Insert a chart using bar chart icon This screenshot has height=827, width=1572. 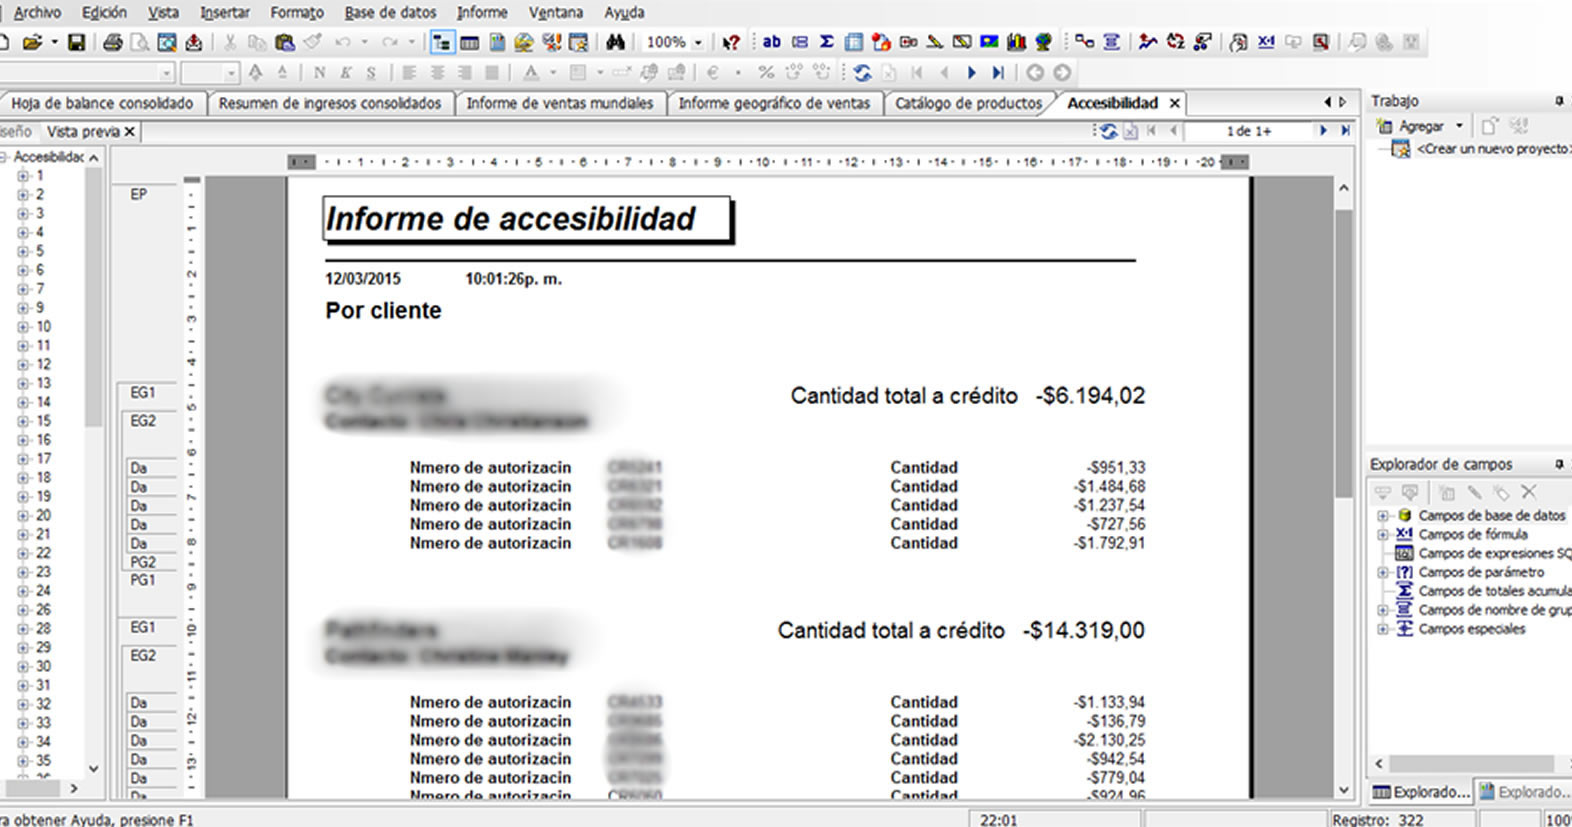point(1017,42)
